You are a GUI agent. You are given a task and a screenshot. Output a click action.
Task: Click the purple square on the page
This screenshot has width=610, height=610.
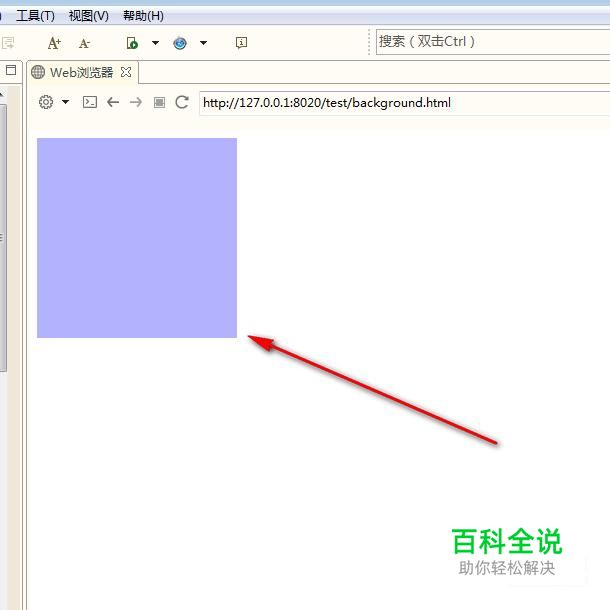(x=137, y=238)
